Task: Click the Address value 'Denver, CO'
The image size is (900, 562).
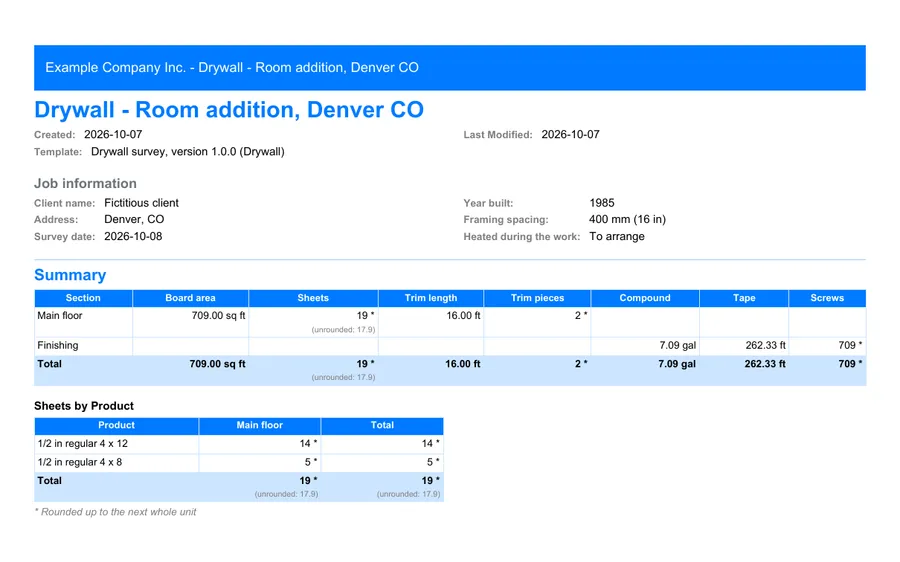Action: 134,219
